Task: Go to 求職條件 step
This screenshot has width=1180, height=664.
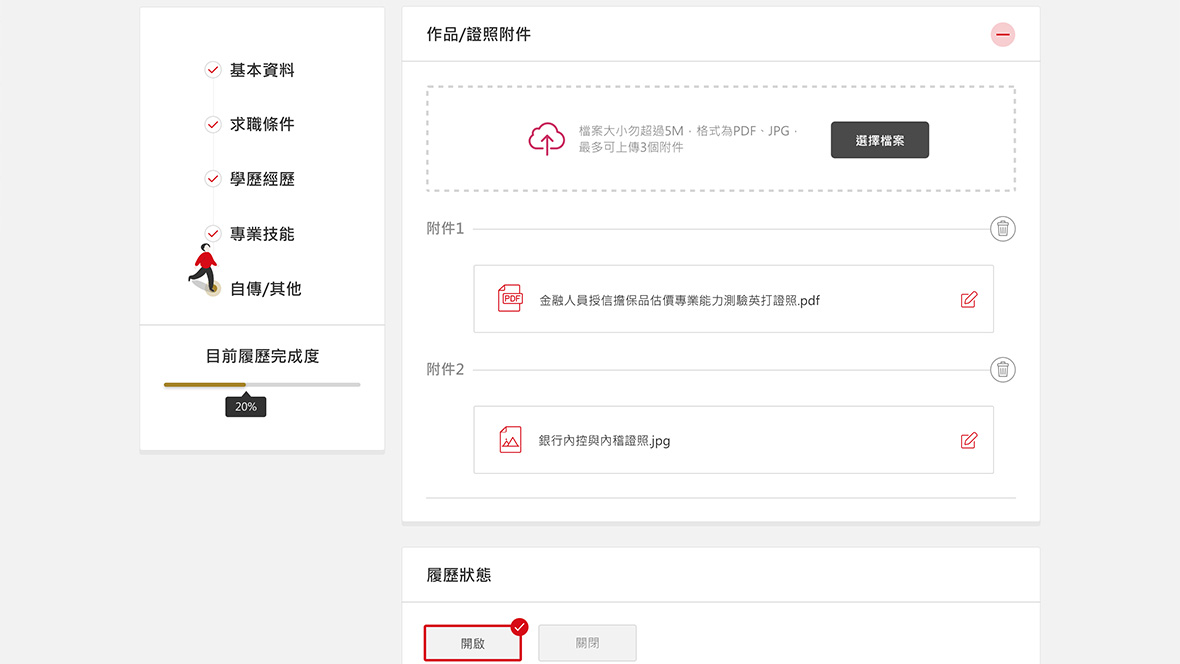Action: 262,125
